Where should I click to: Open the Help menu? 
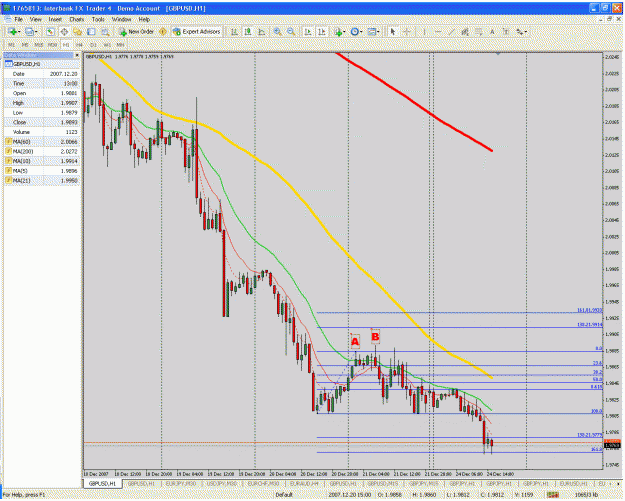click(x=144, y=19)
